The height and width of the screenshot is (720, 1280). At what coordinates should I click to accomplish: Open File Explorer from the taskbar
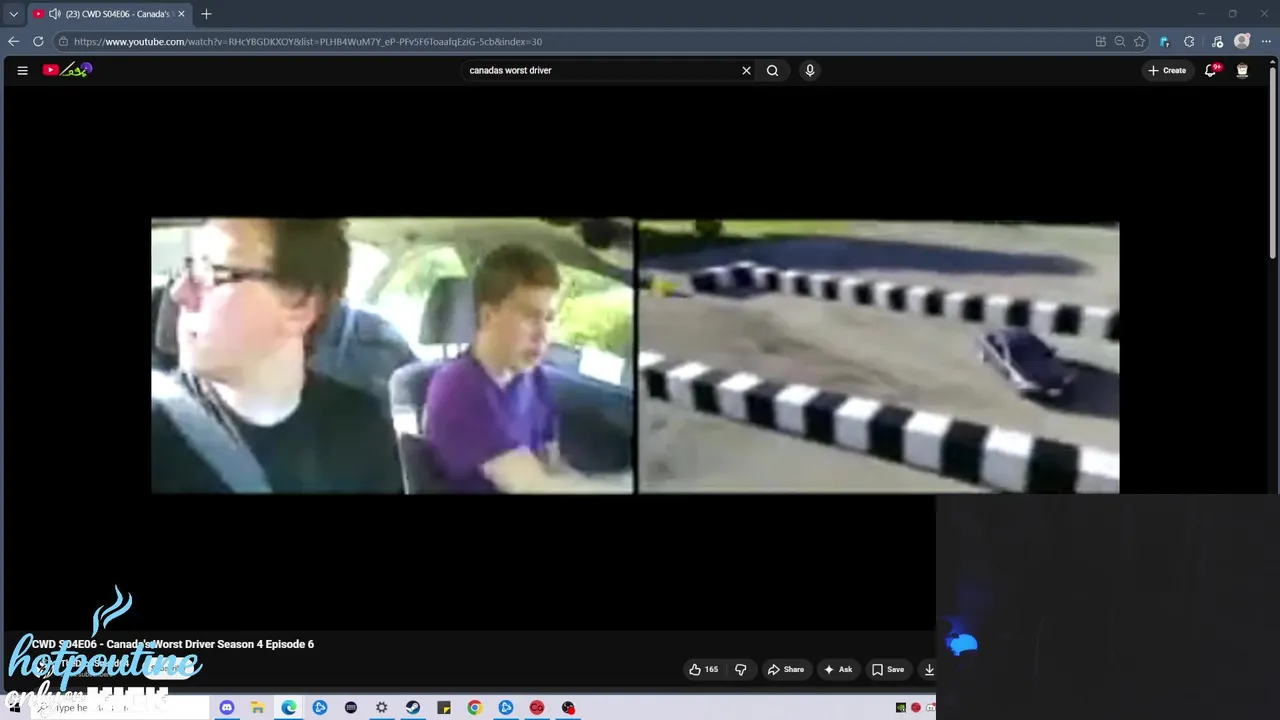[257, 708]
